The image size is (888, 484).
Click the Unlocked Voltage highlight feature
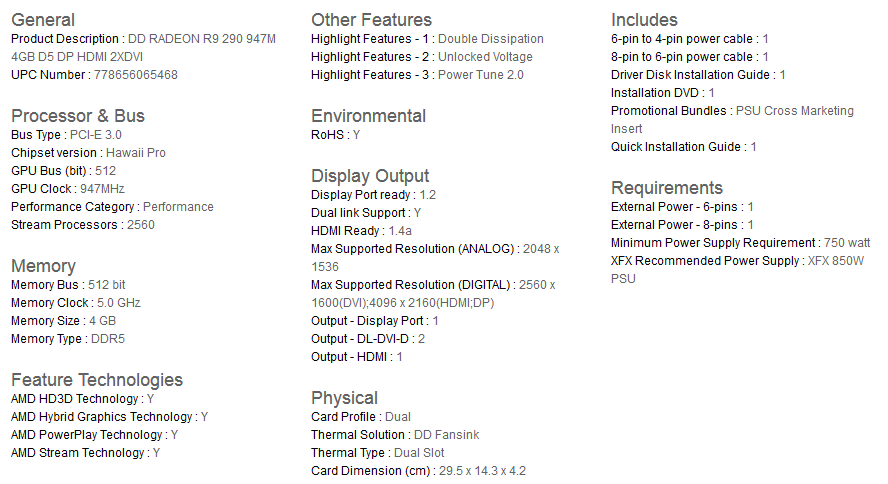click(x=485, y=57)
